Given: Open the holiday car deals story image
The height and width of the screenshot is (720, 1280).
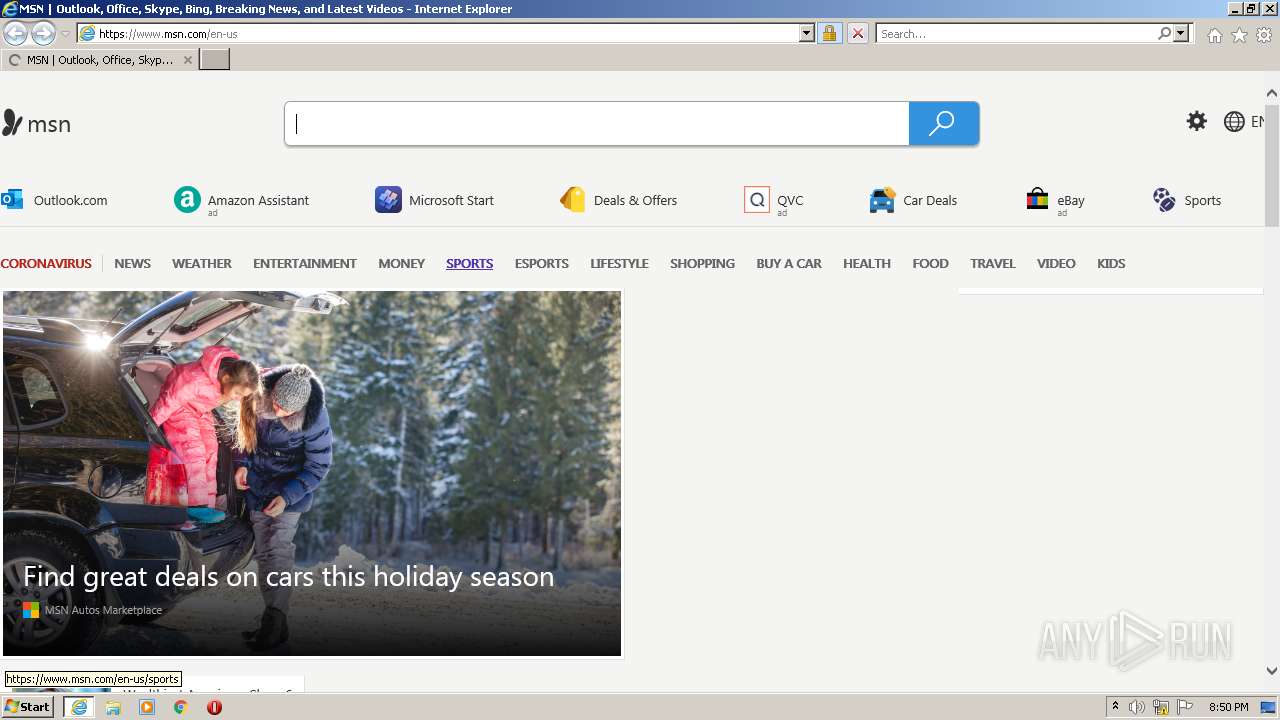Looking at the screenshot, I should click(312, 473).
